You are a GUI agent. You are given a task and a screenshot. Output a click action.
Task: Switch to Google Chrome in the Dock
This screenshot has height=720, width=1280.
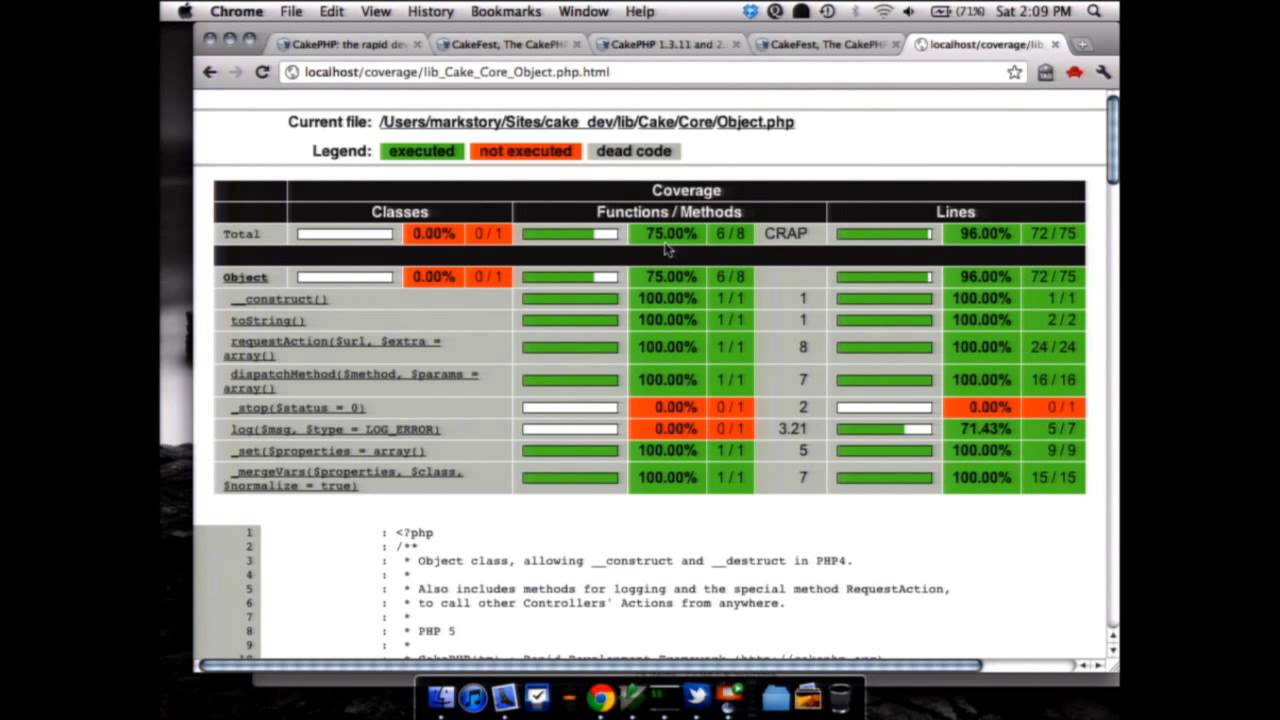(x=600, y=697)
